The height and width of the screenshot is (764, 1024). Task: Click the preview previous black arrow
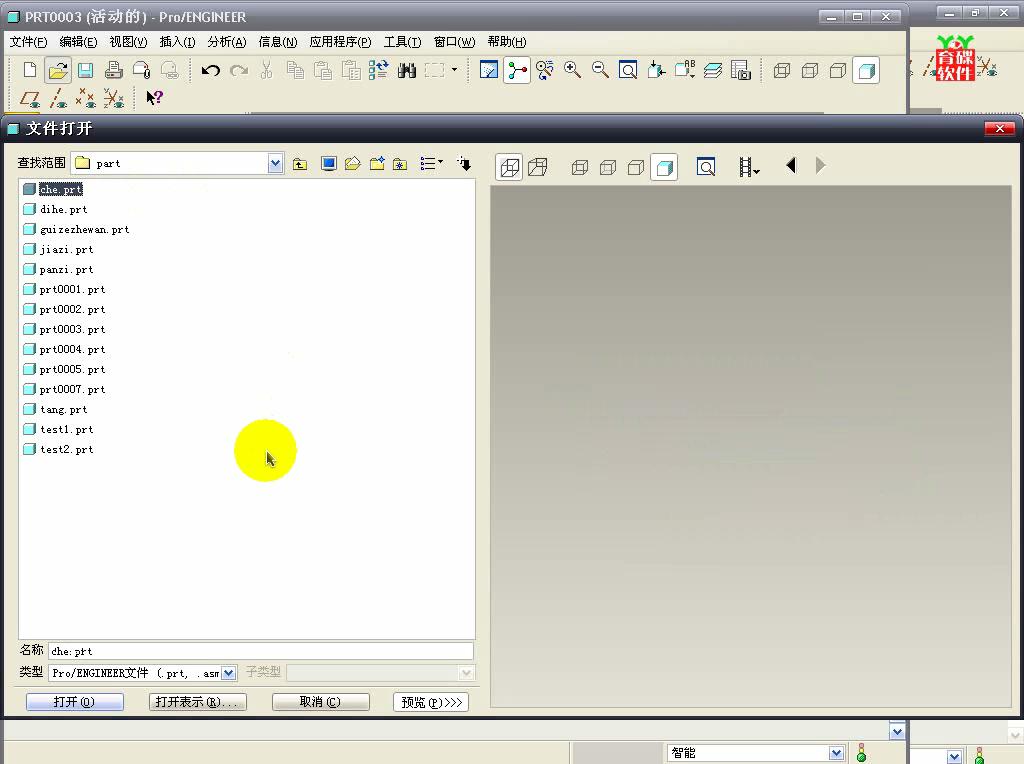792,165
